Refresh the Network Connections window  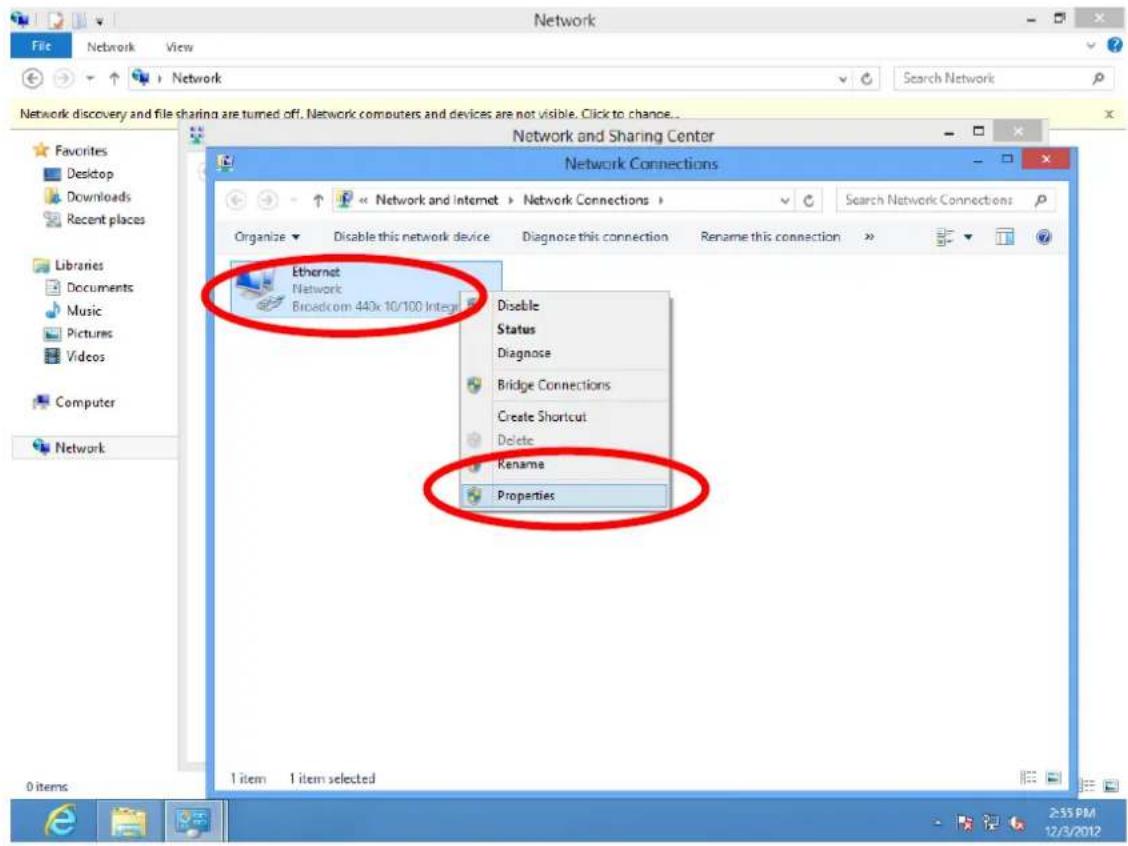click(x=809, y=201)
